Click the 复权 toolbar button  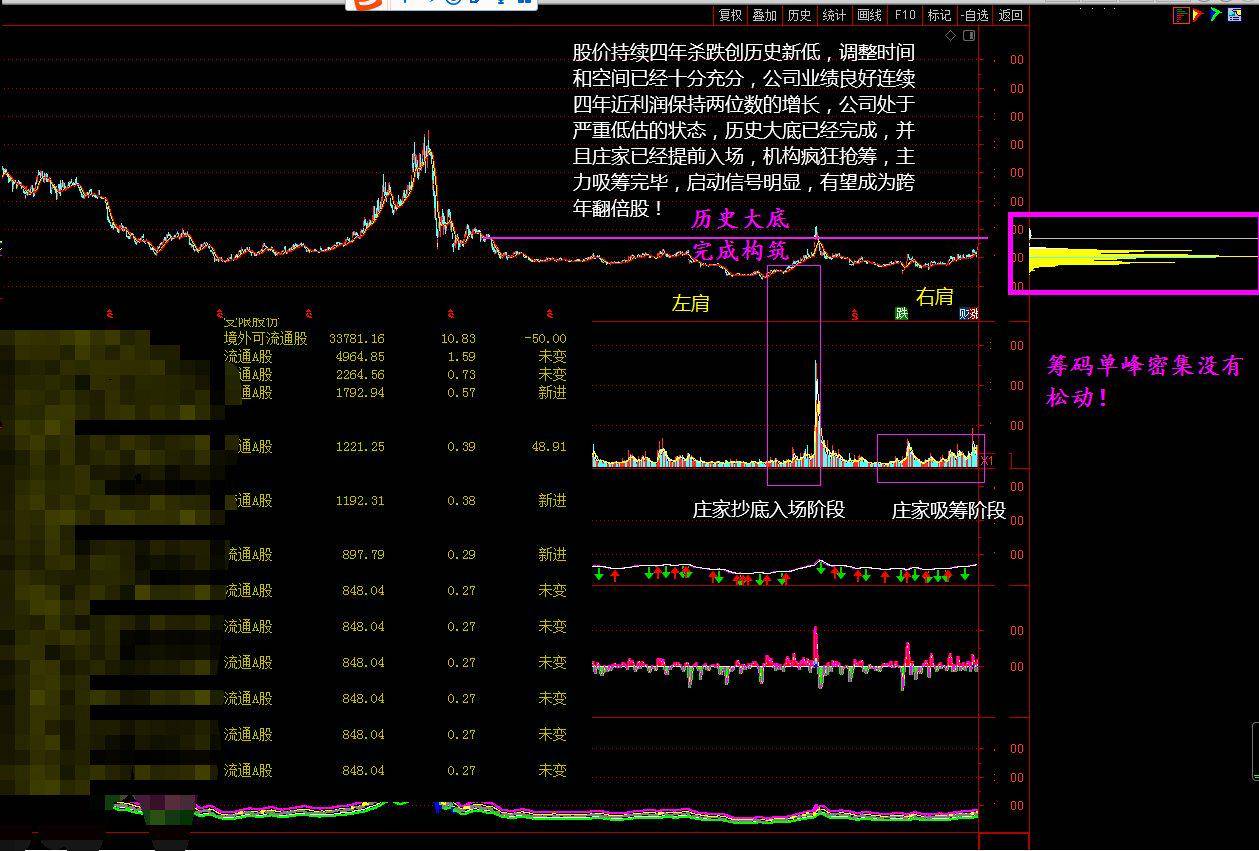(x=730, y=15)
